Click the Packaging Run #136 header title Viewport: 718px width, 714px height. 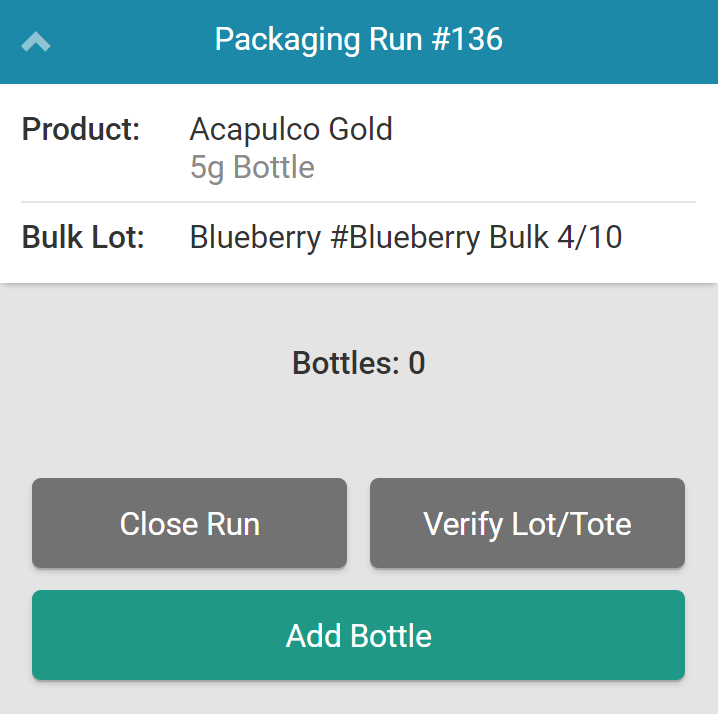click(358, 40)
